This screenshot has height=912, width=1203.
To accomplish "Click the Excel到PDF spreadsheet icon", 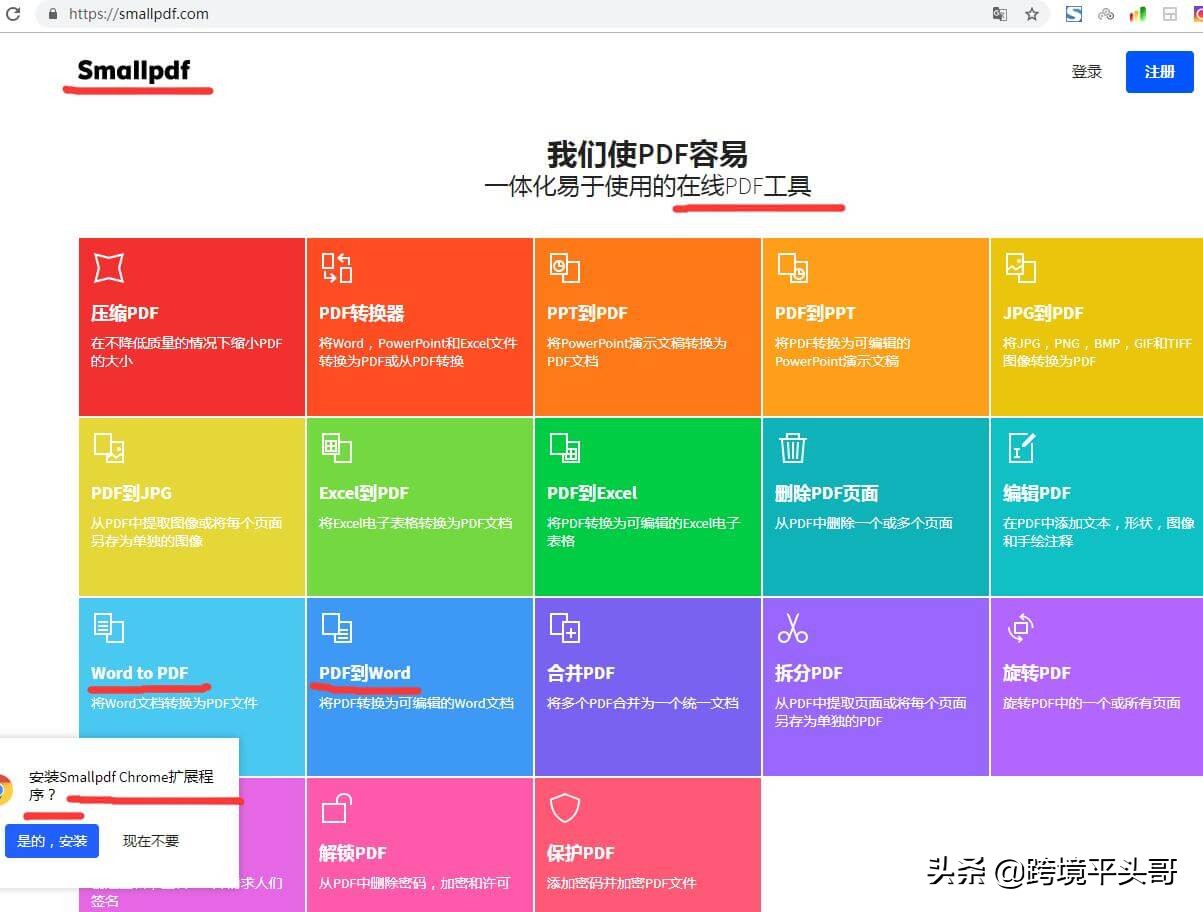I will tap(336, 447).
